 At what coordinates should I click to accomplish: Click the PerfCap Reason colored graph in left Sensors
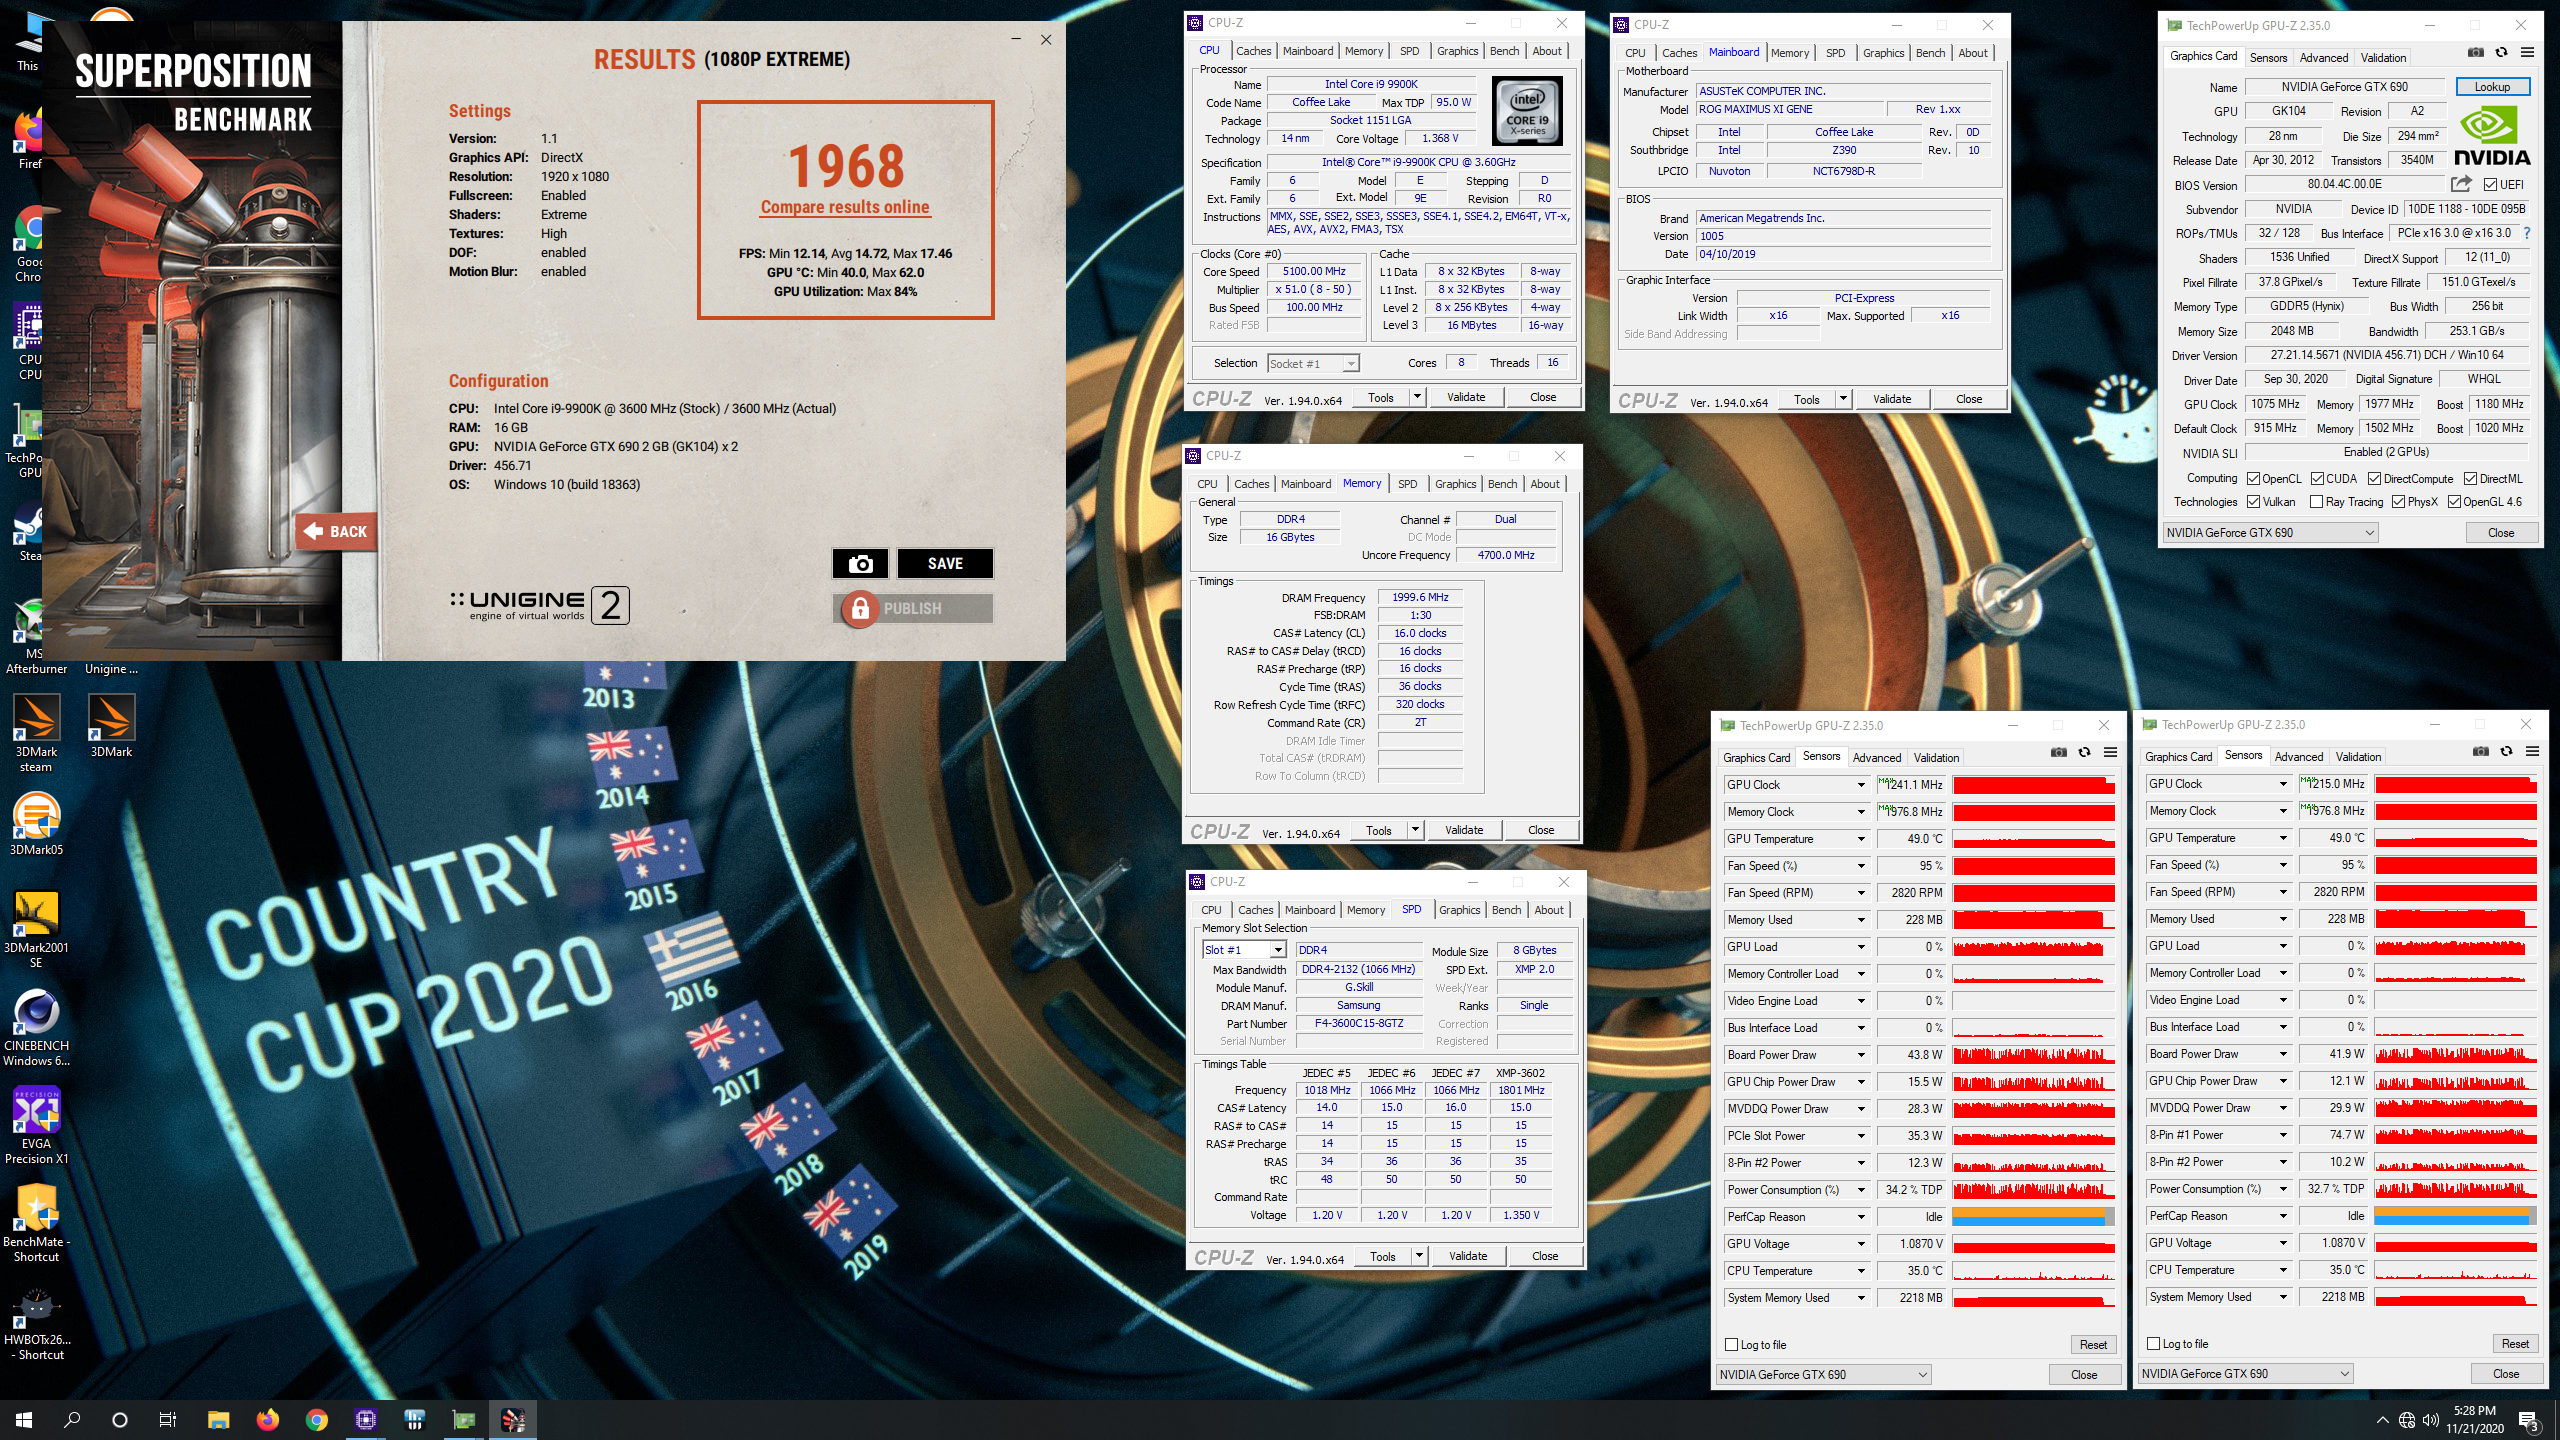2033,1217
